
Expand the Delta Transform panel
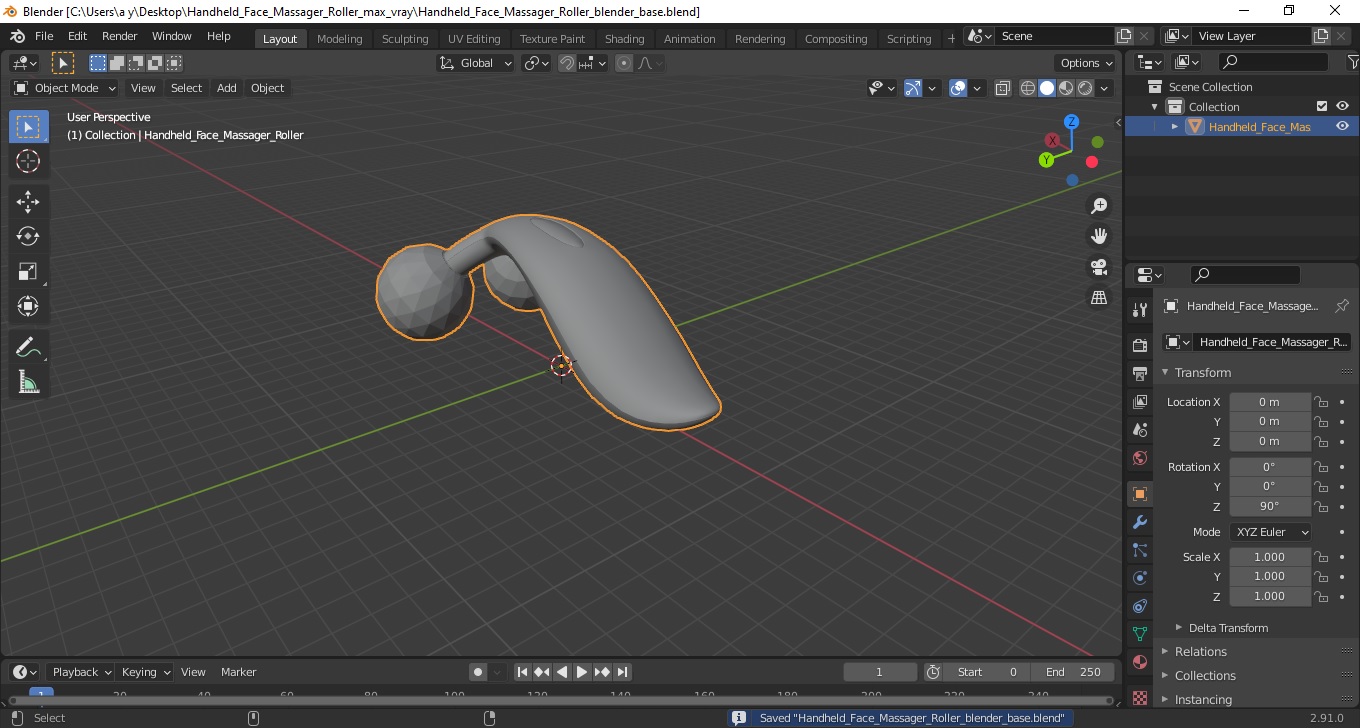point(1228,628)
